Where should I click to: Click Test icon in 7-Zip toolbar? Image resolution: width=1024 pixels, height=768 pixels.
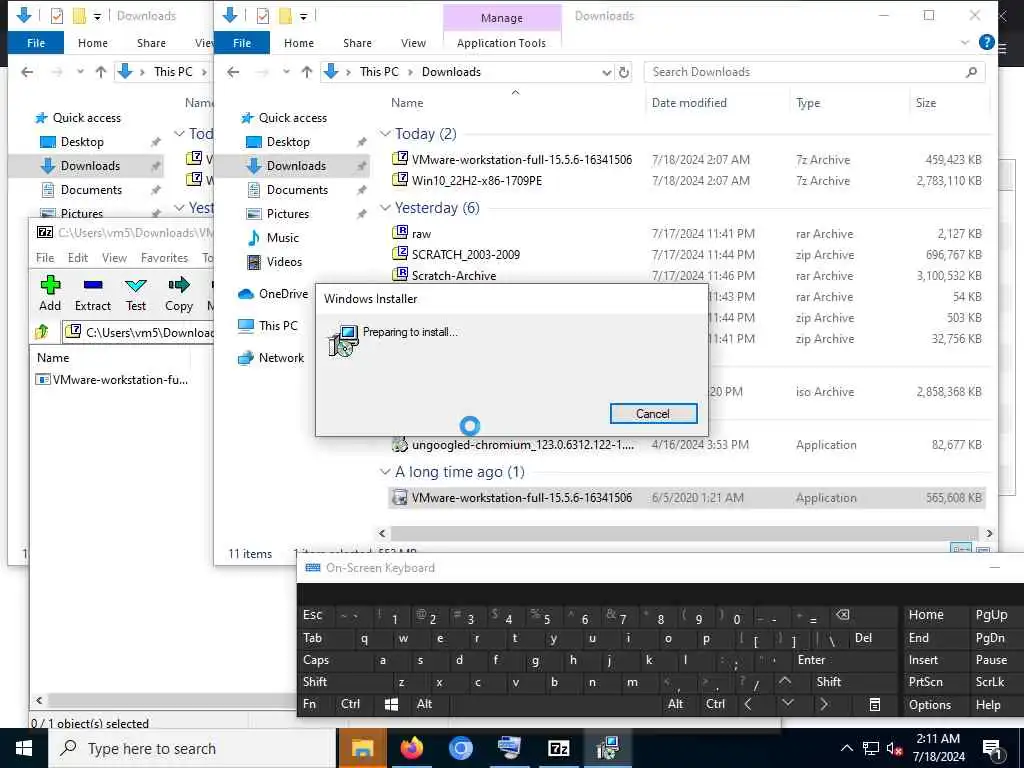click(x=136, y=285)
